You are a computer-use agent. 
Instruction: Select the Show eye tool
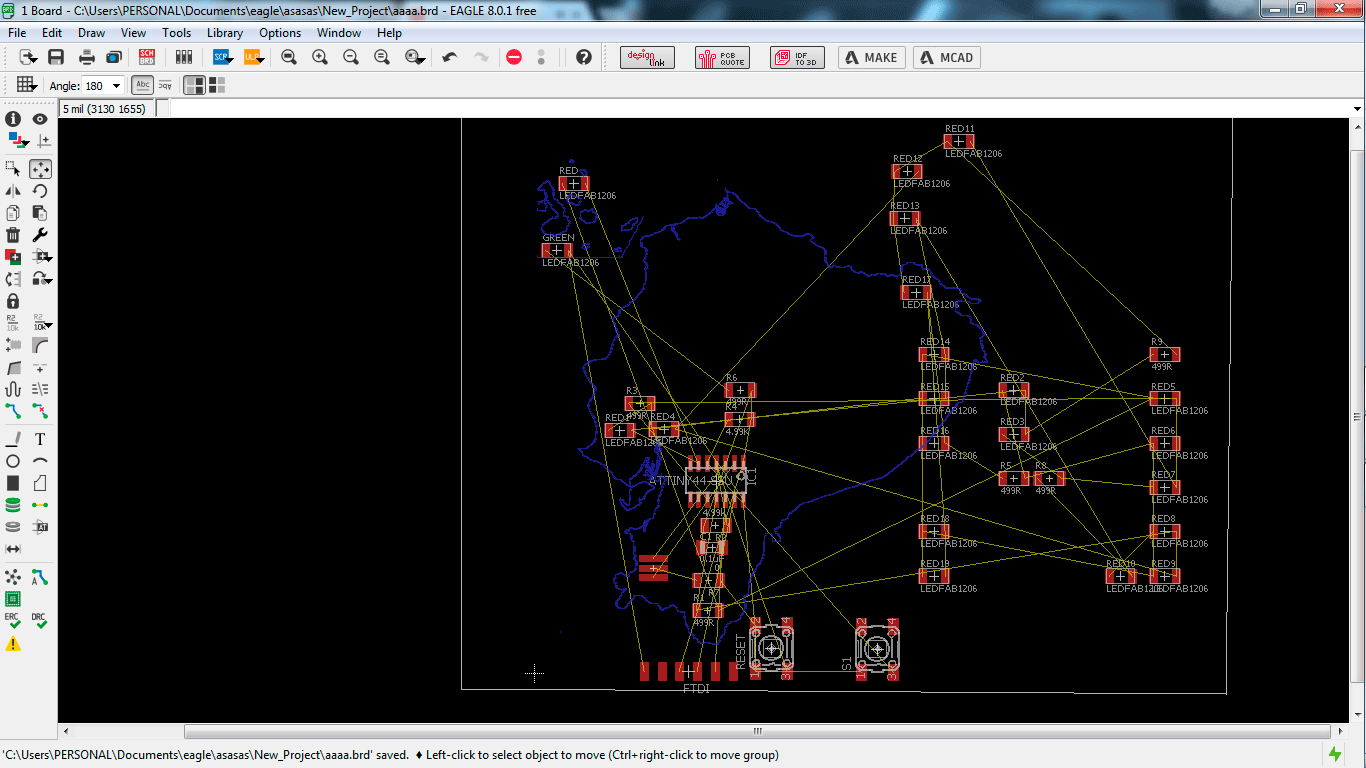point(40,119)
